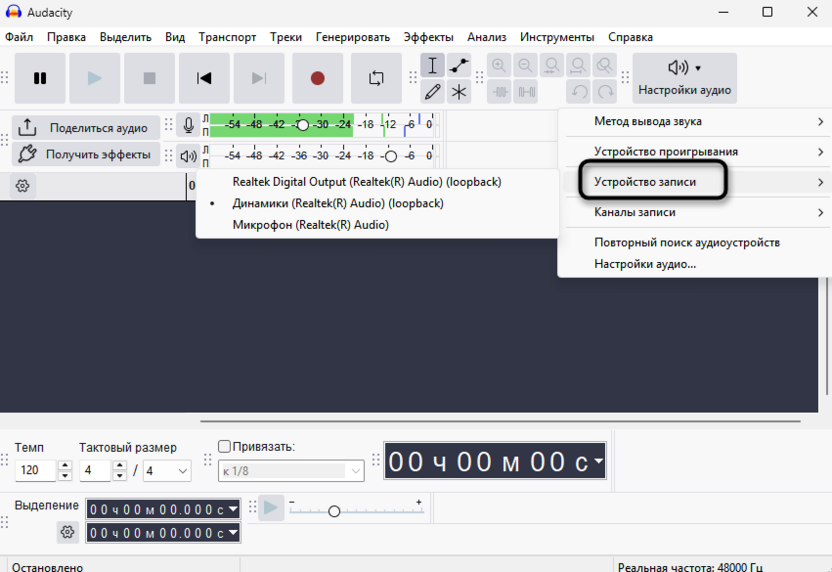Open the time display format arrow

pyautogui.click(x=599, y=461)
